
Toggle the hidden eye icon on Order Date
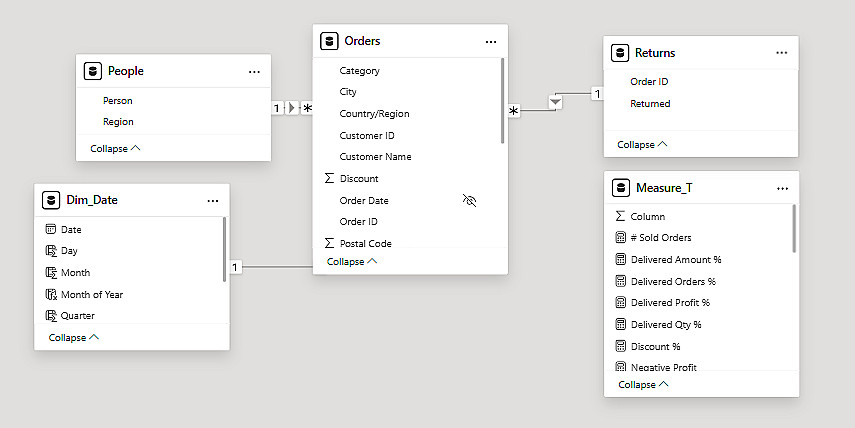pyautogui.click(x=470, y=200)
